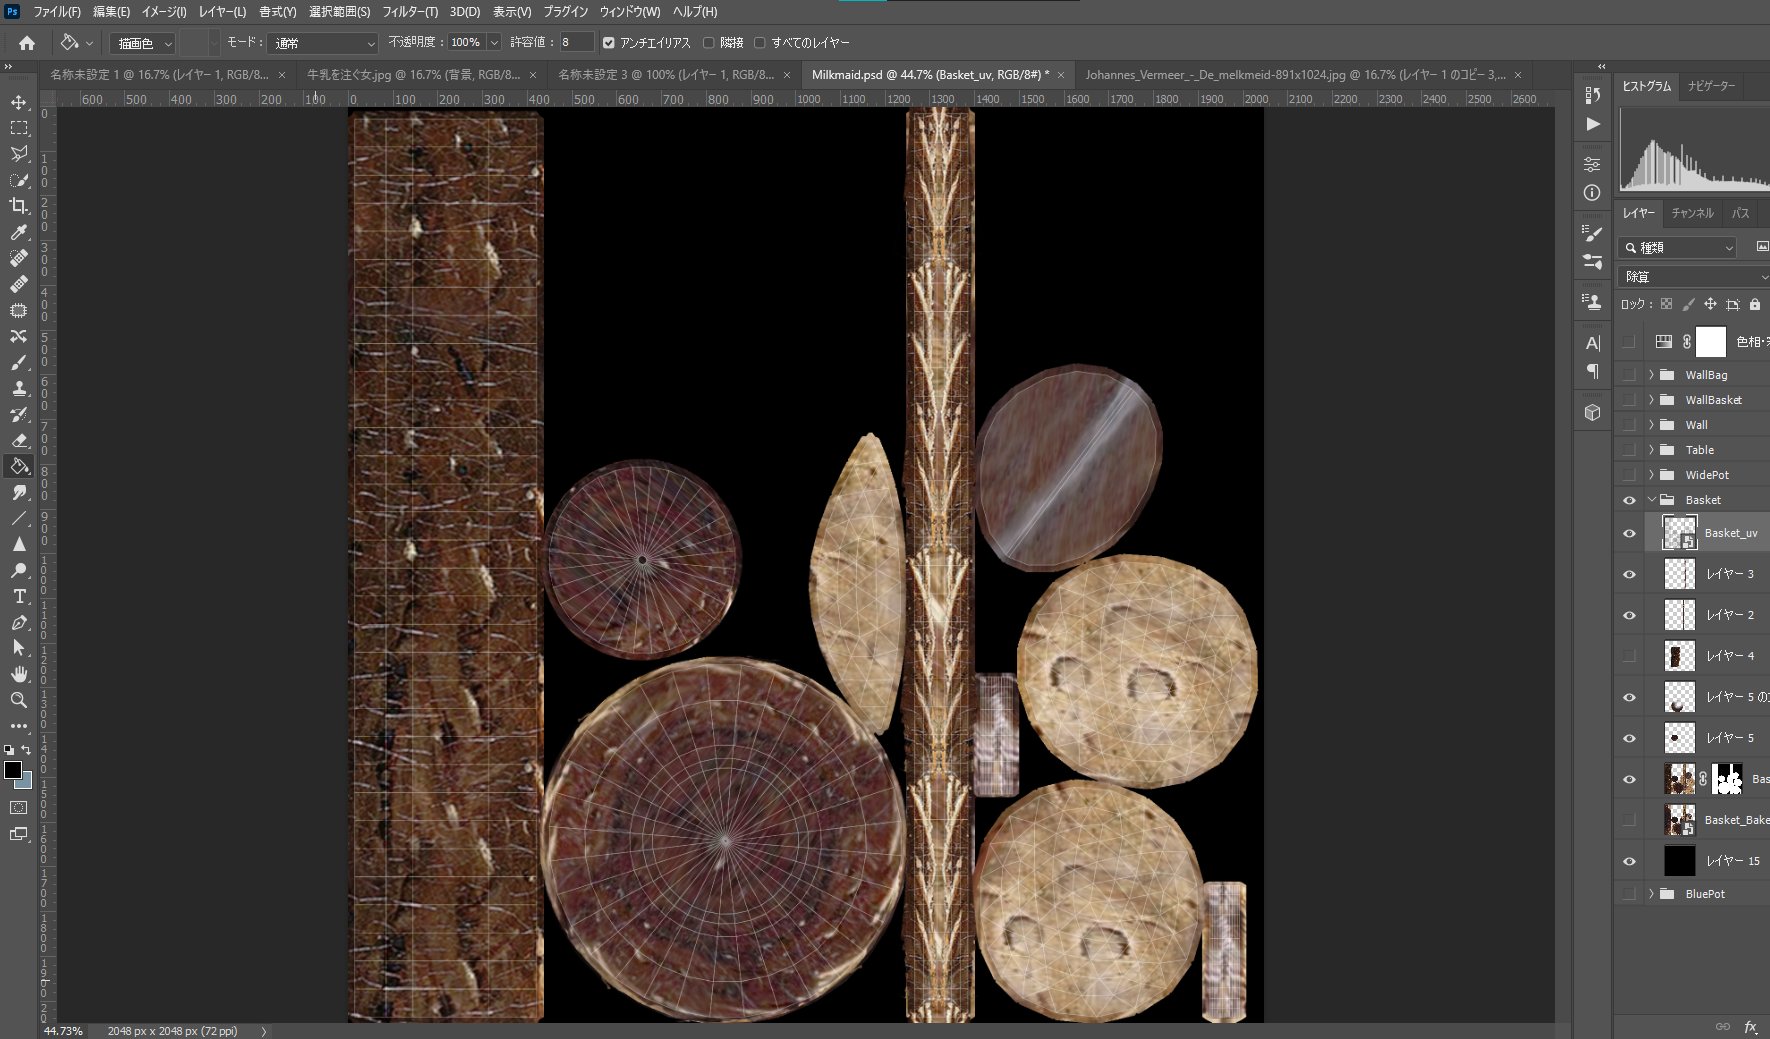1770x1039 pixels.
Task: Switch to 牛乳を注ぐ女.jpg document tab
Action: click(413, 75)
